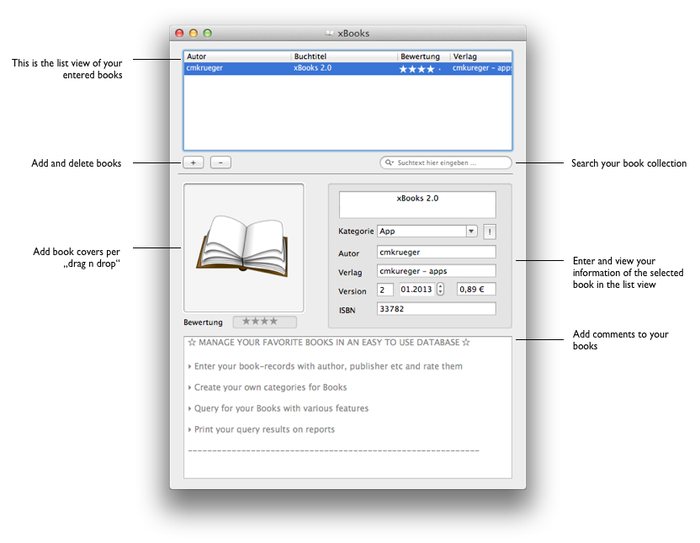Click the date stepper arrows

[440, 289]
